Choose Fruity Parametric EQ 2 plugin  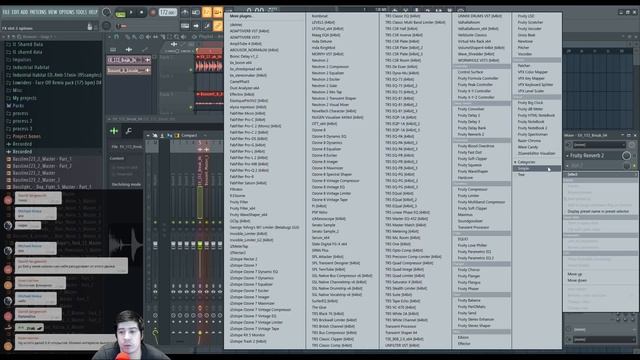click(475, 258)
